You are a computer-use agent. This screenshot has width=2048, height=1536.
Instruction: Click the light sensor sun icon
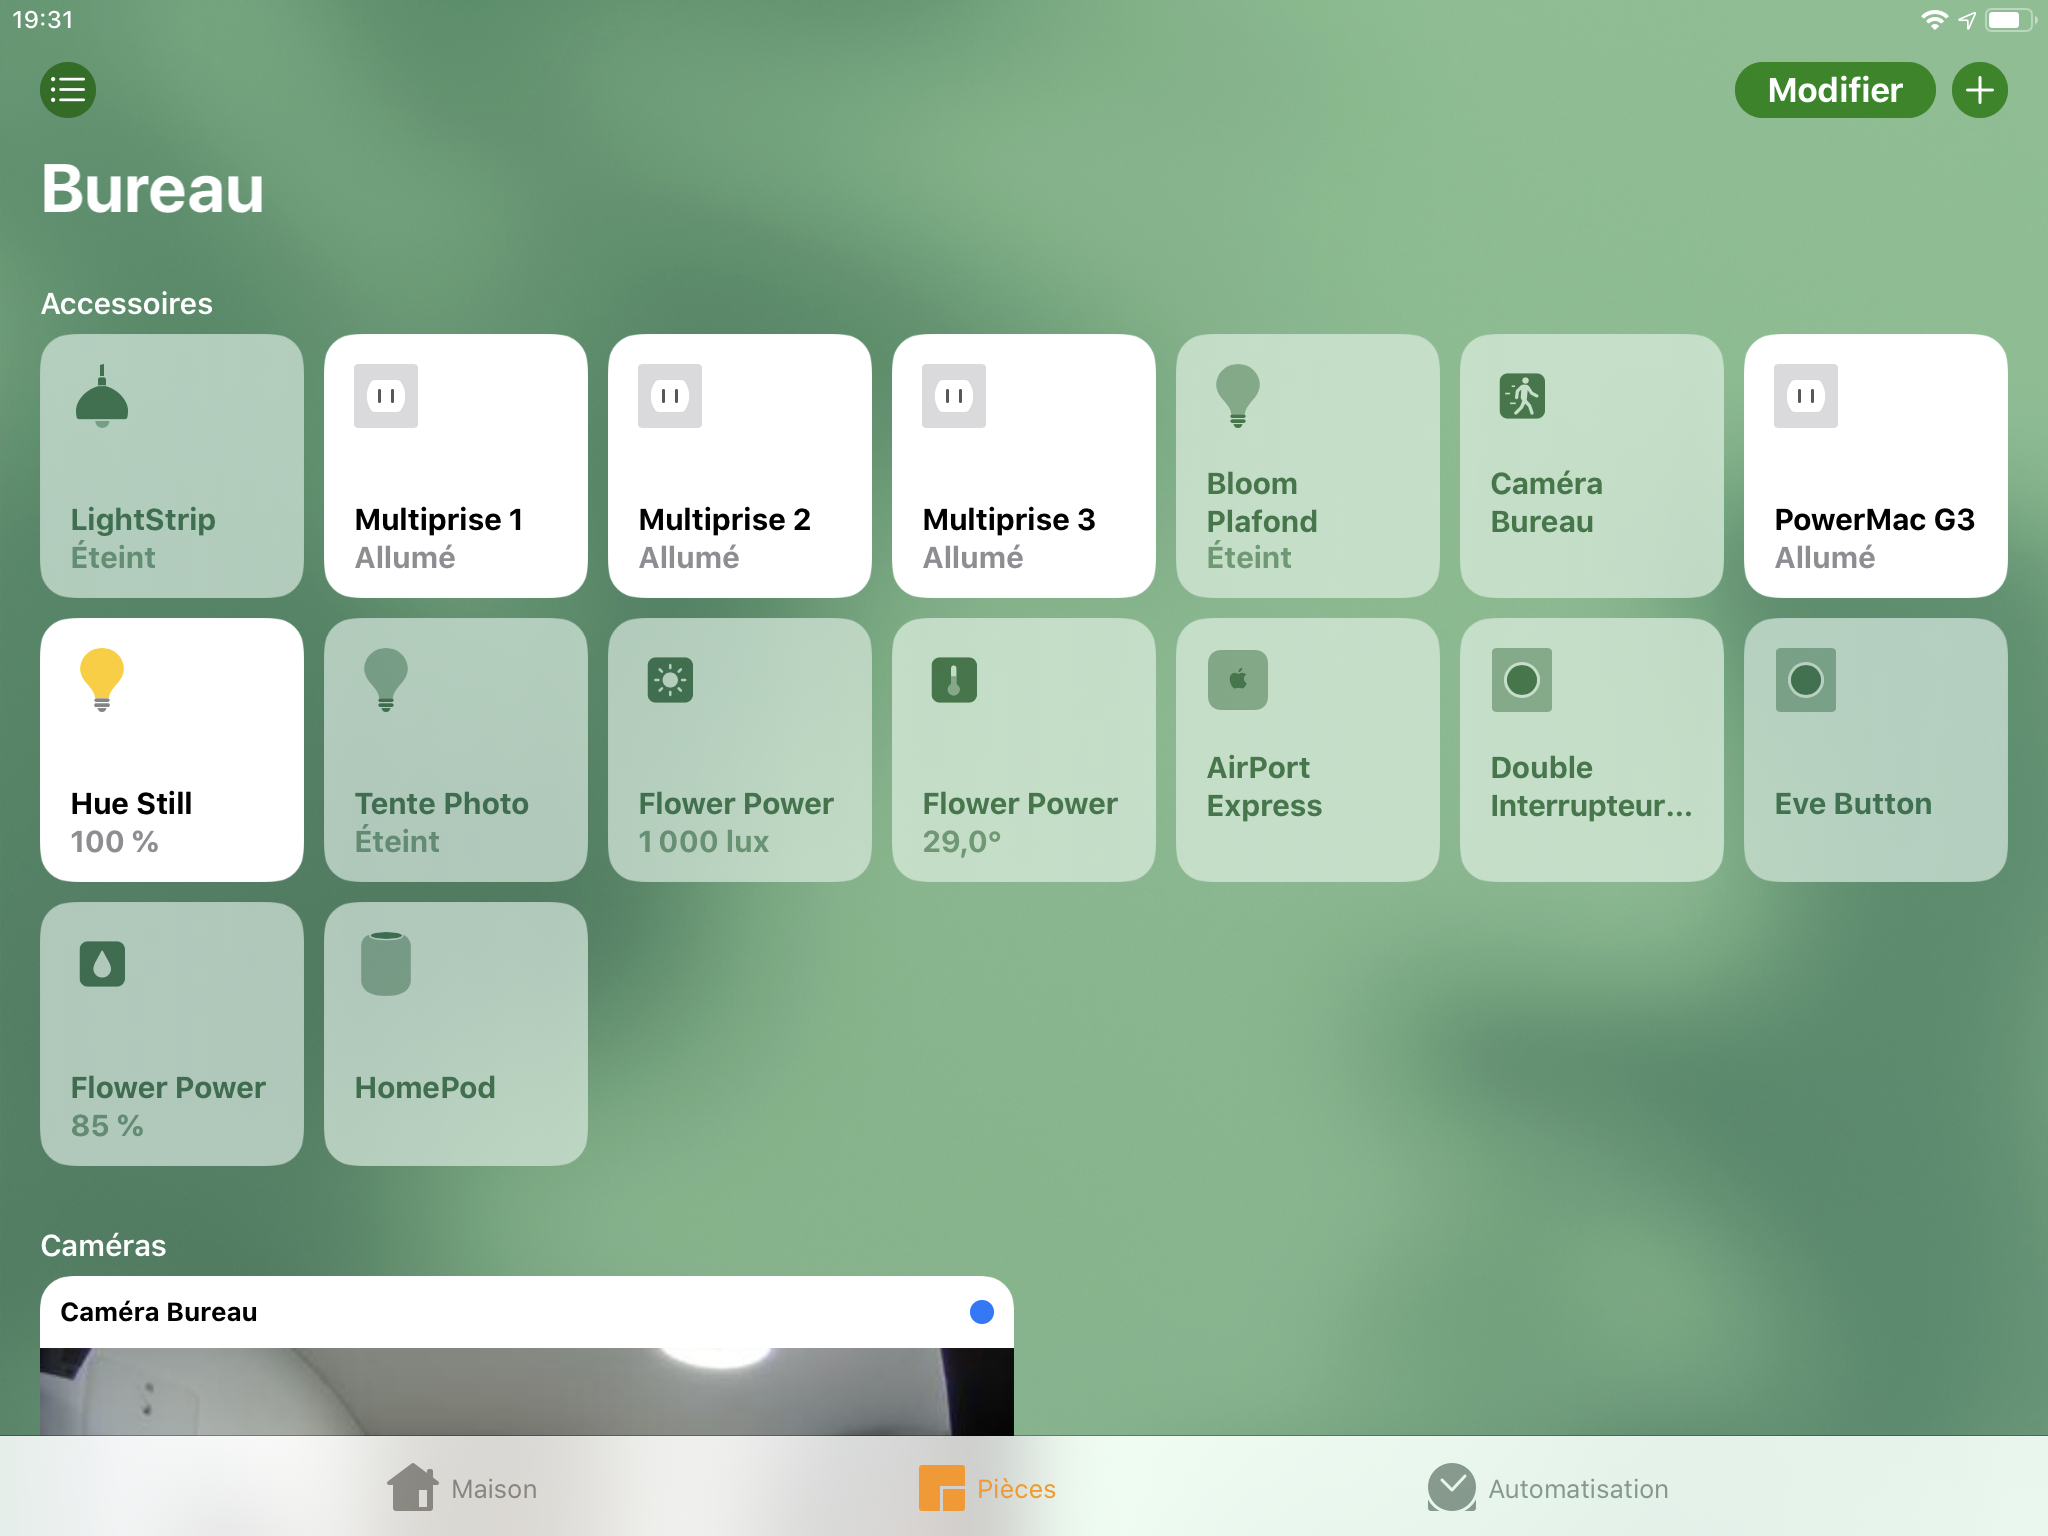[670, 680]
